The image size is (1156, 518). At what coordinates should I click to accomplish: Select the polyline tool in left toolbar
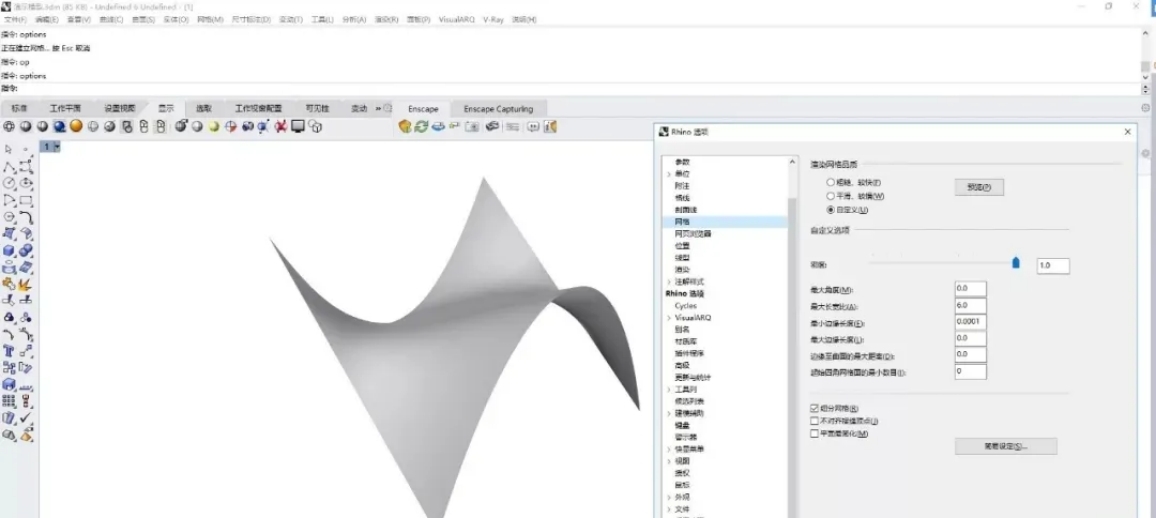coord(10,167)
